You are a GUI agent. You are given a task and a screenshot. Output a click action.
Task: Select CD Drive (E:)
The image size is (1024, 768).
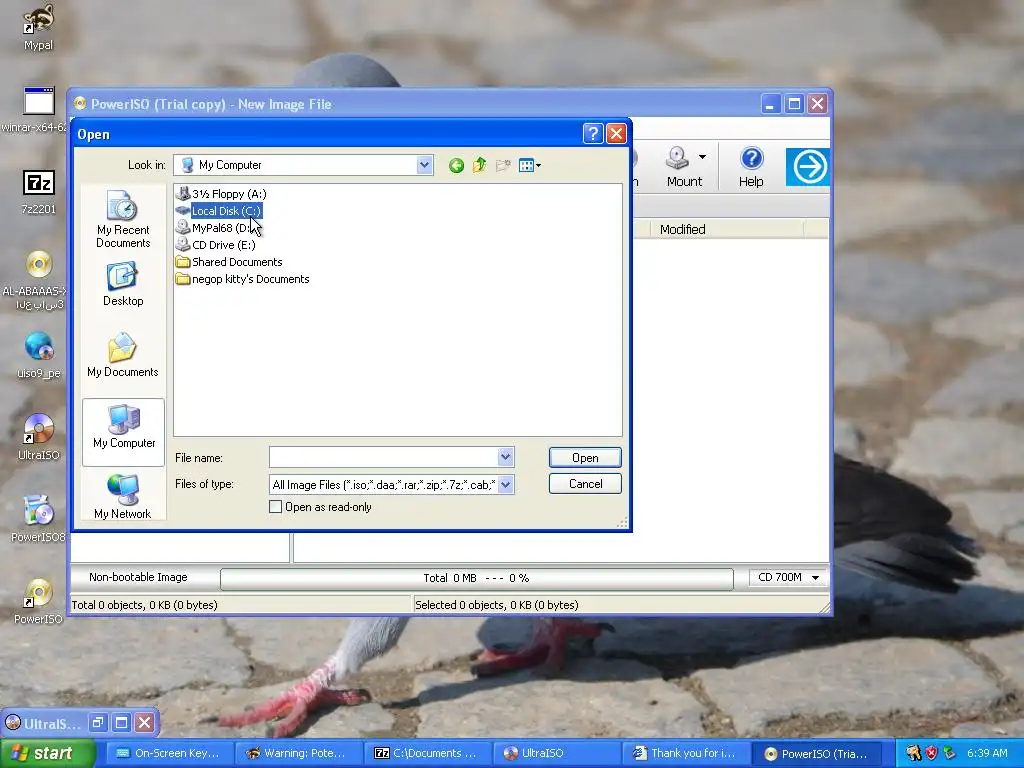(x=216, y=245)
